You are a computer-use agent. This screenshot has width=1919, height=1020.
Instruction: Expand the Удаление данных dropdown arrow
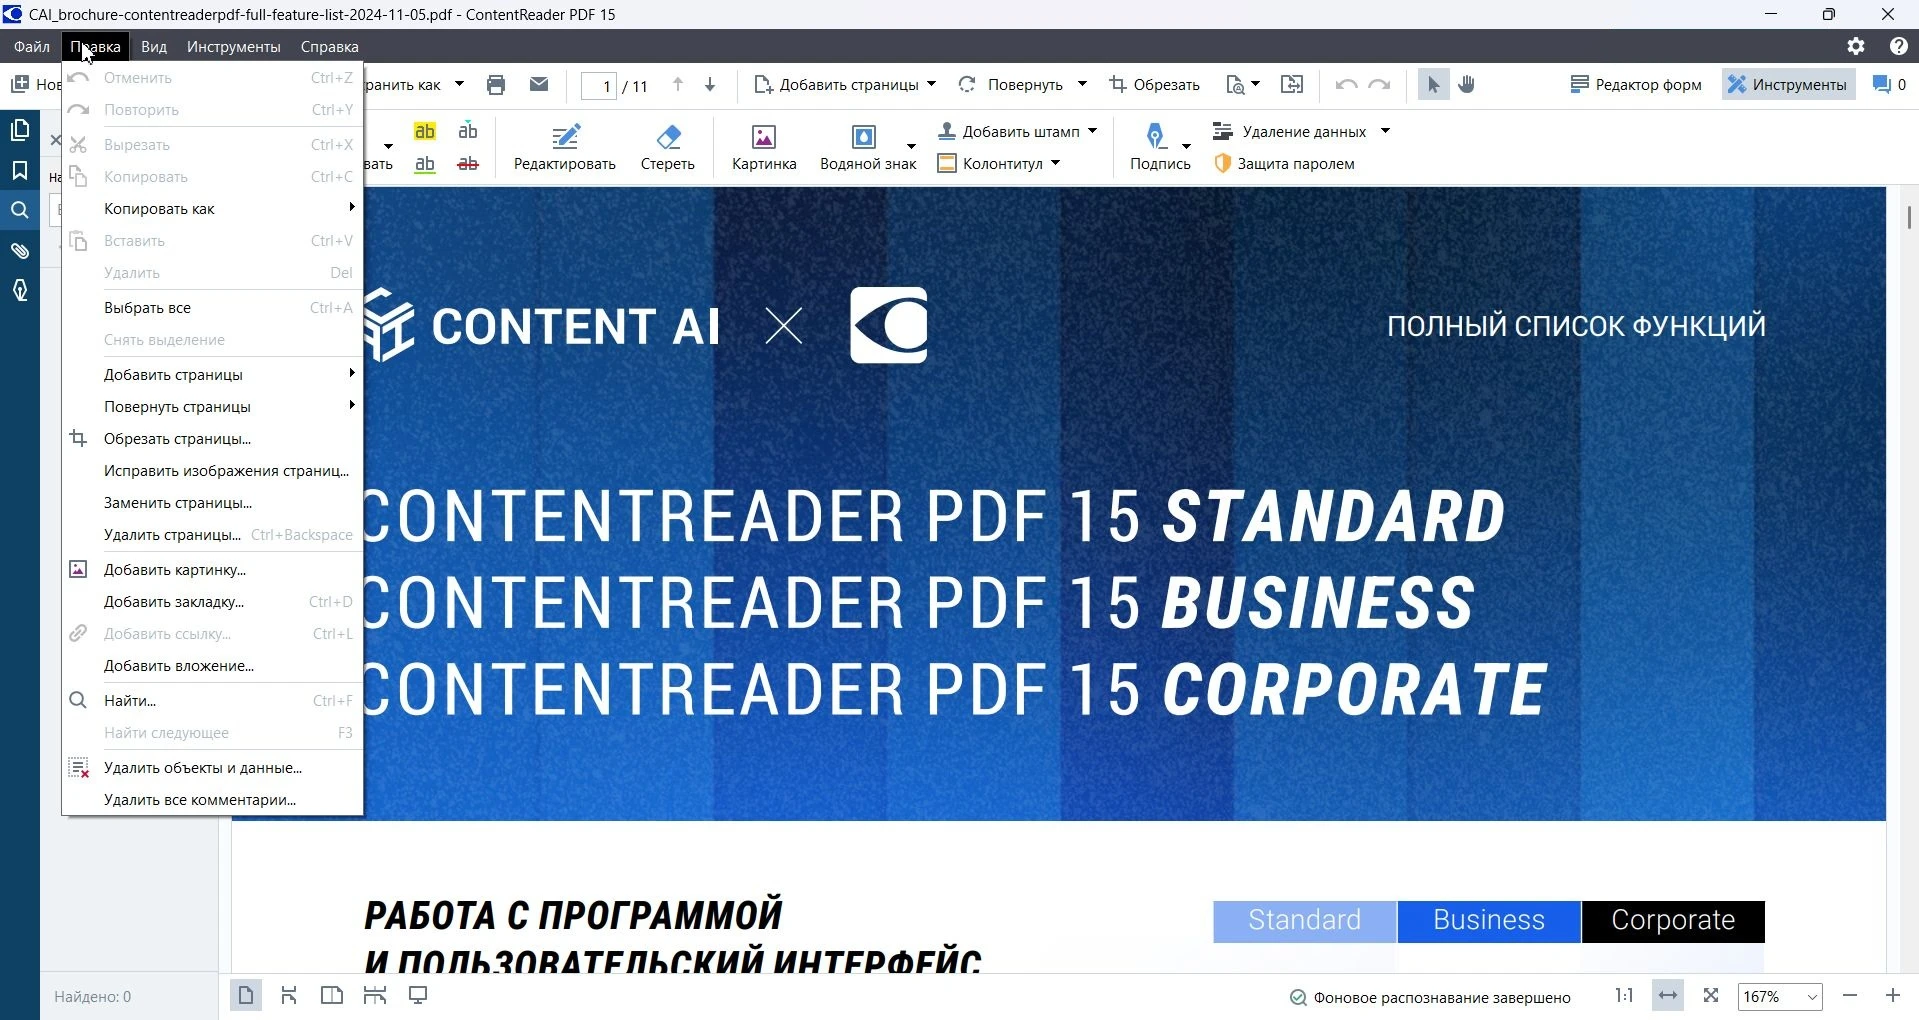click(x=1385, y=131)
